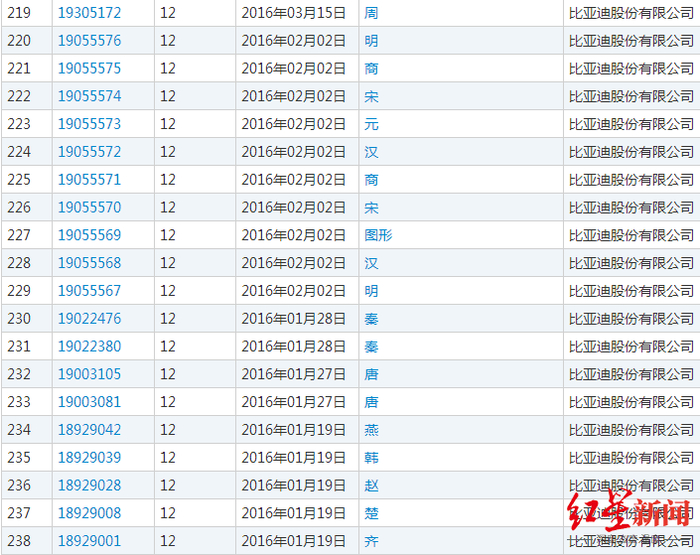Select date 2016年02月02日 in row 220
This screenshot has height=555, width=700.
point(294,41)
